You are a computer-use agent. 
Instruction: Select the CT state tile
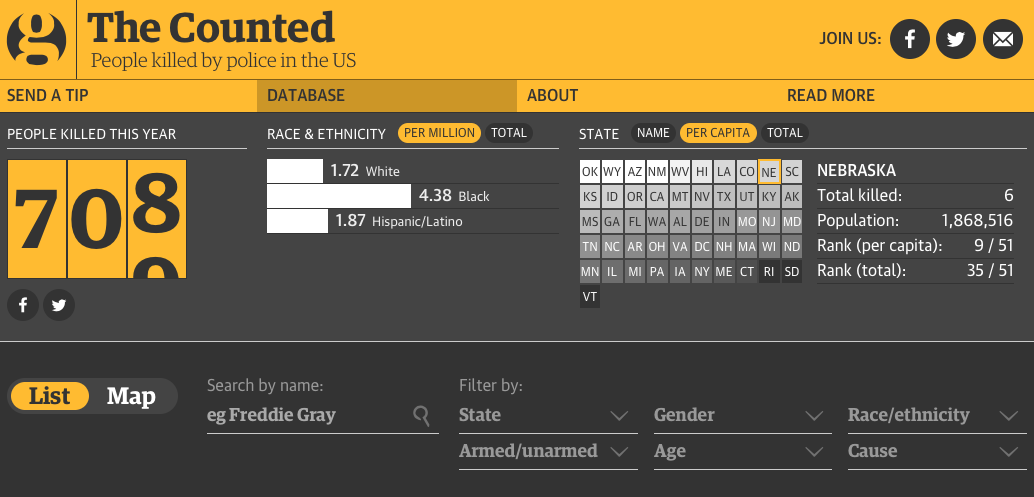point(747,272)
